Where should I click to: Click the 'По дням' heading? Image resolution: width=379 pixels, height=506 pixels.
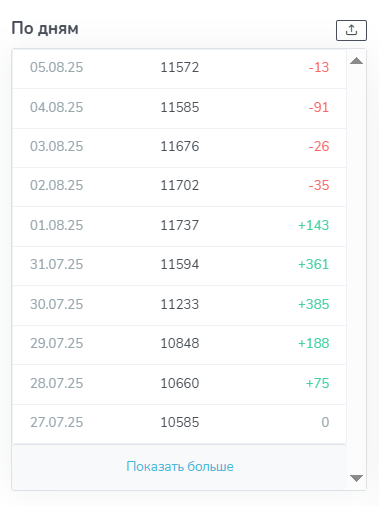point(45,29)
